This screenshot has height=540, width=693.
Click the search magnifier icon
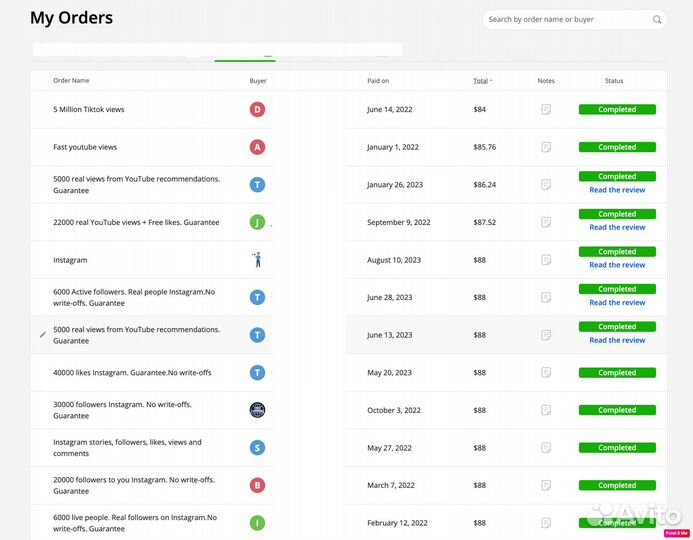pyautogui.click(x=657, y=19)
